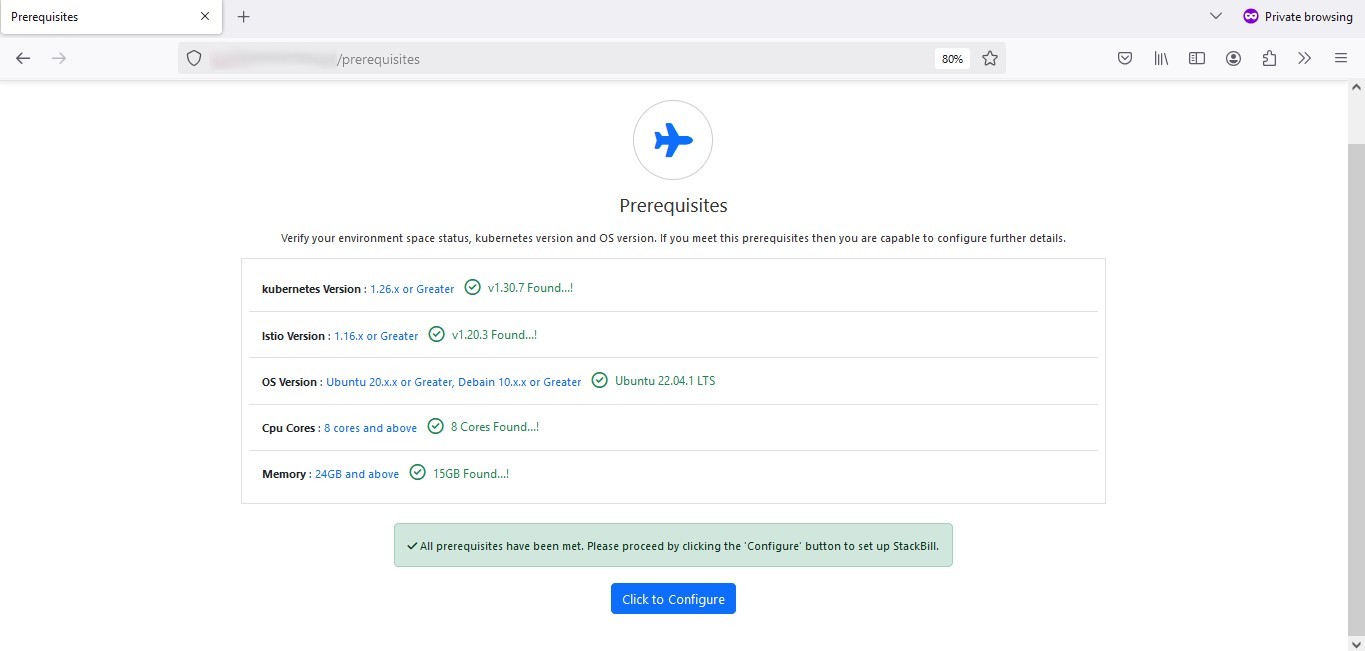The height and width of the screenshot is (651, 1365).
Task: Click the scrollbar up arrow
Action: click(1356, 88)
